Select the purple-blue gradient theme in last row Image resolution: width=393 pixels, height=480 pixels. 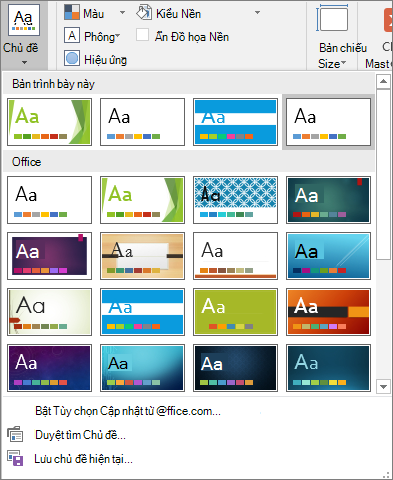tap(49, 368)
